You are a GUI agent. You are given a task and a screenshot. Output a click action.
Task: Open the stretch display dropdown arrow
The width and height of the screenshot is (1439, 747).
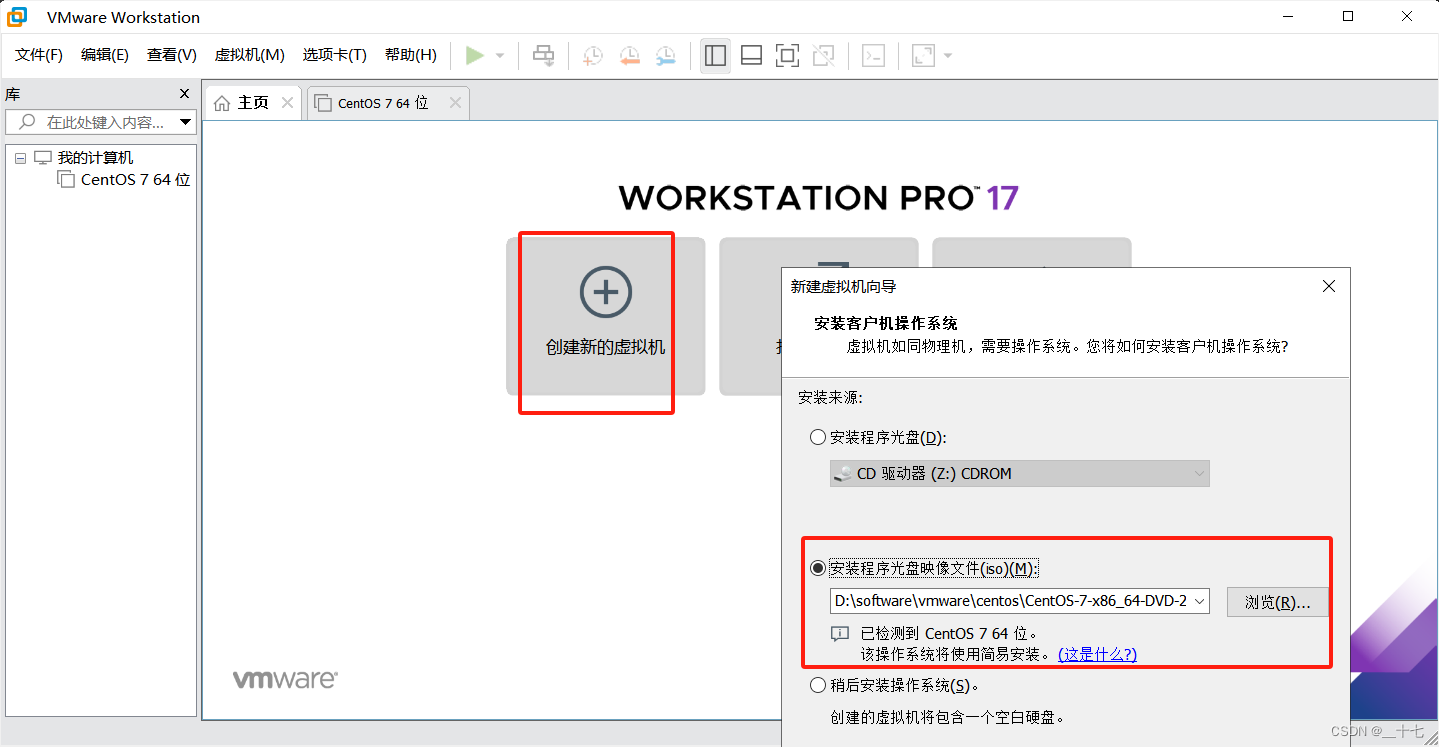947,56
